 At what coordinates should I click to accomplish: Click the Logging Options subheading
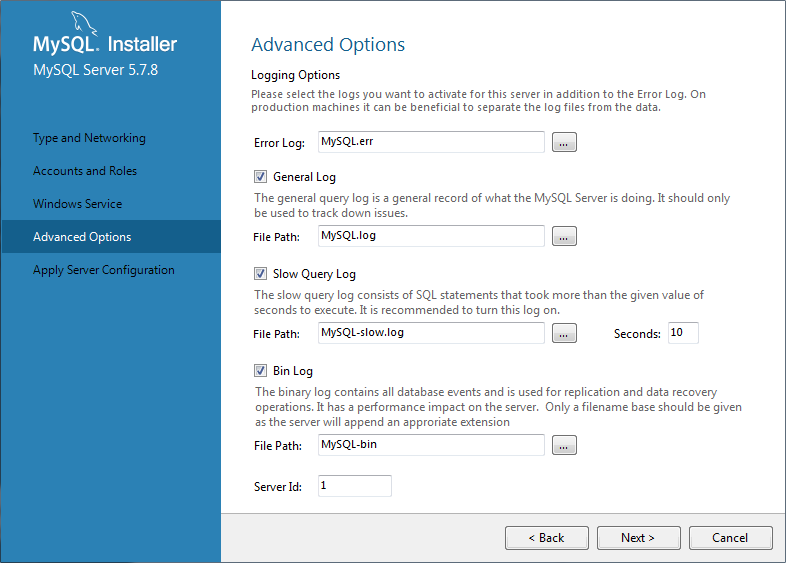click(295, 75)
